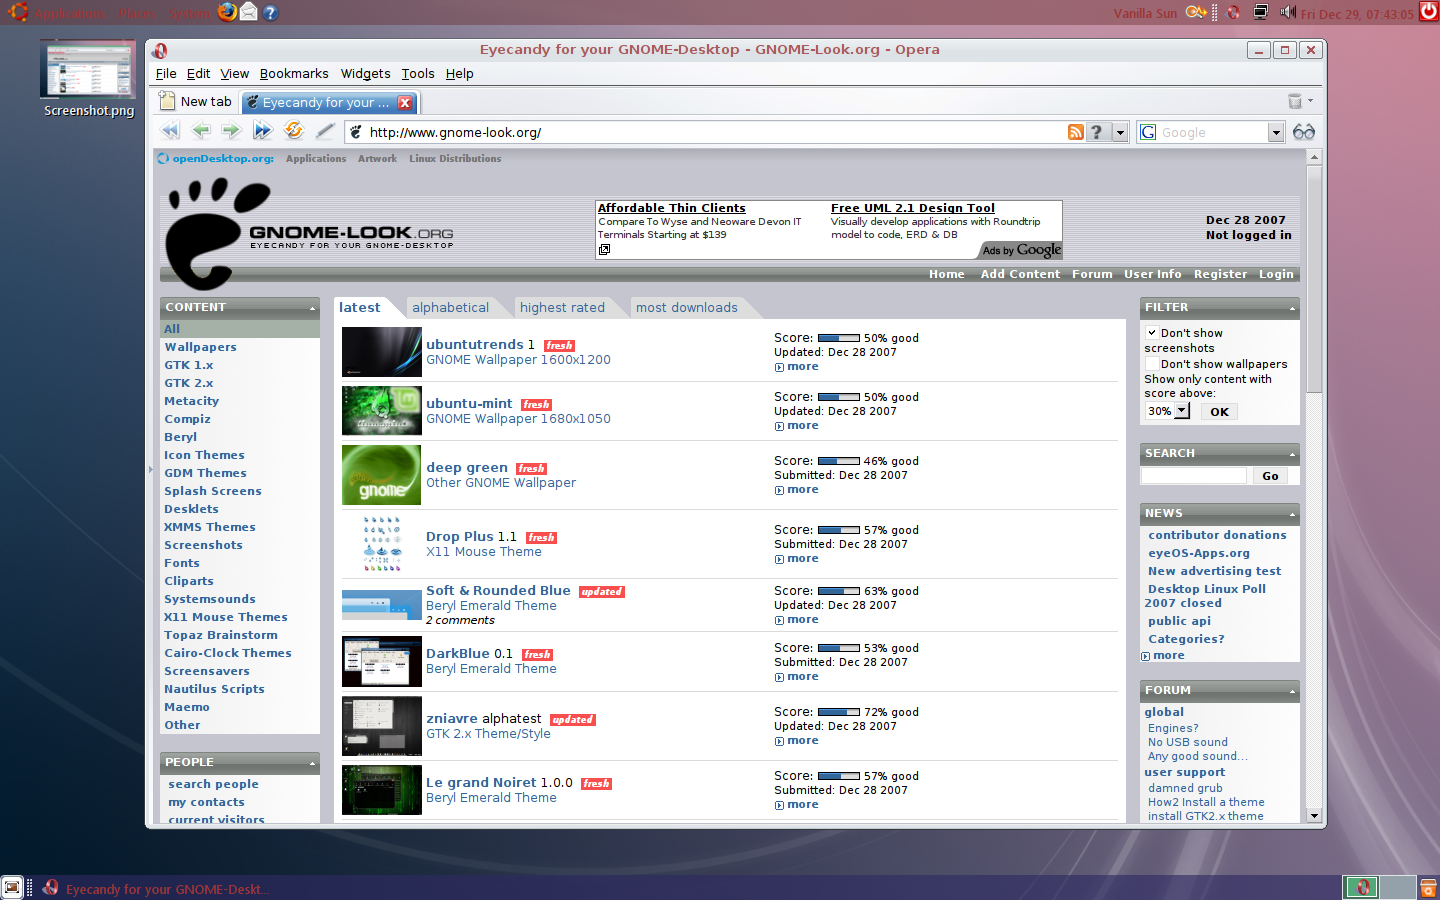Switch to the highest rated tab
Viewport: 1440px width, 900px height.
[x=562, y=308]
